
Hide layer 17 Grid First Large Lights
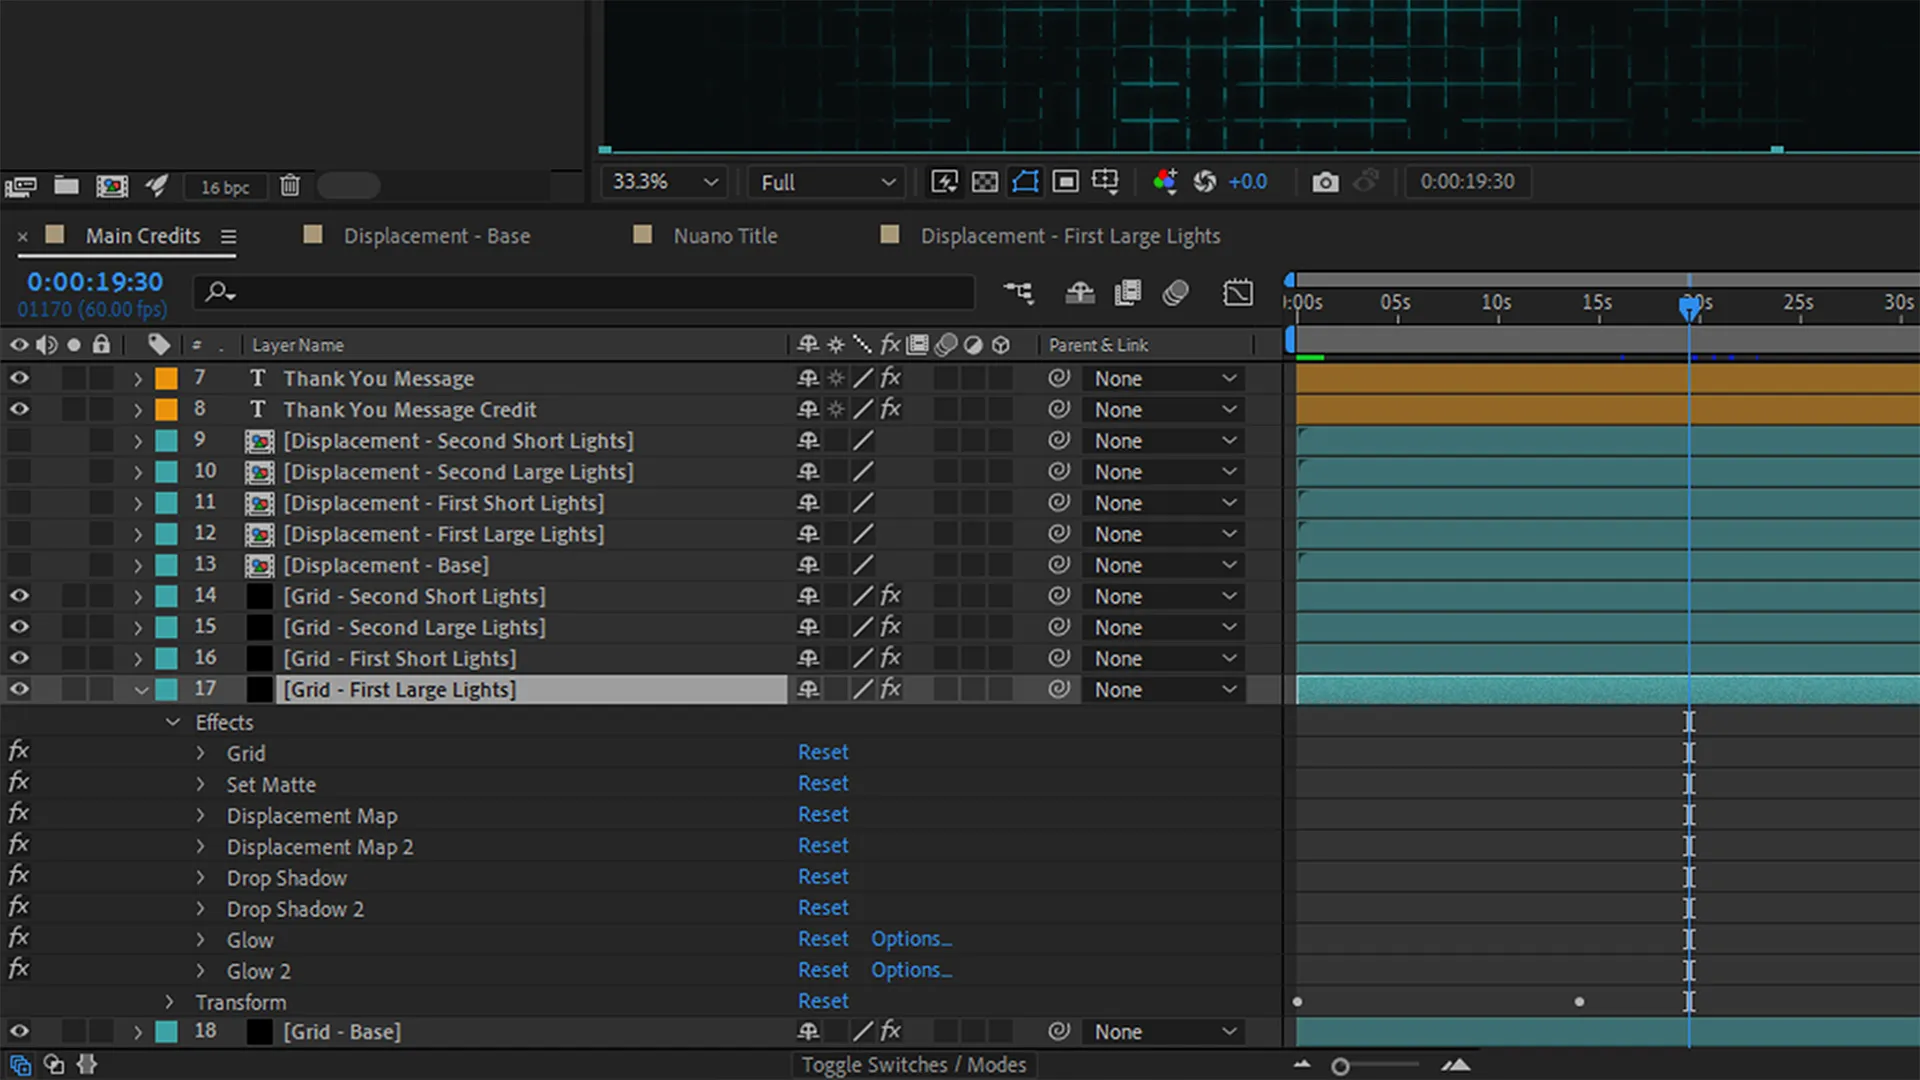click(18, 688)
